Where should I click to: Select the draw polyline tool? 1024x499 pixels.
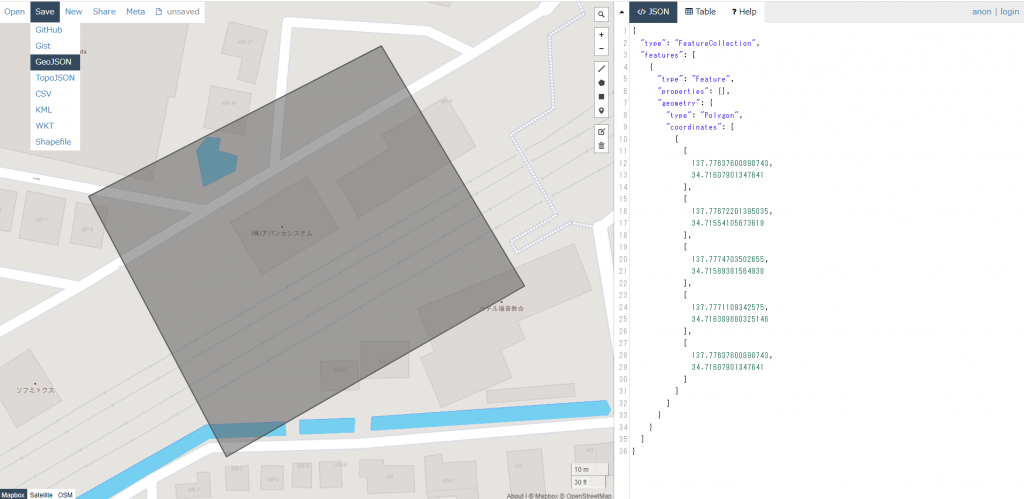601,69
